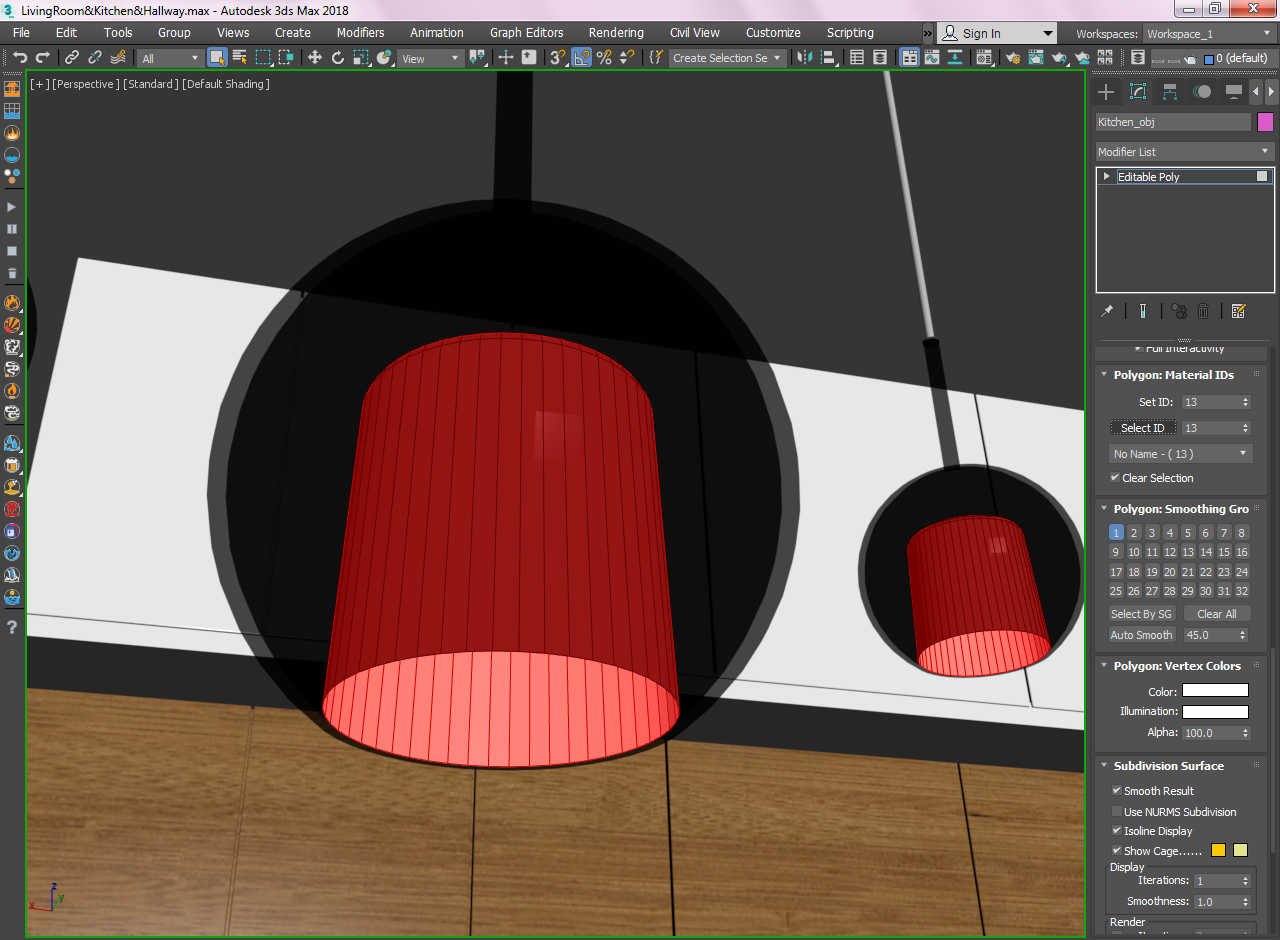Open the Render Setup teapot icon
Viewport: 1280px width, 940px height.
(1013, 58)
